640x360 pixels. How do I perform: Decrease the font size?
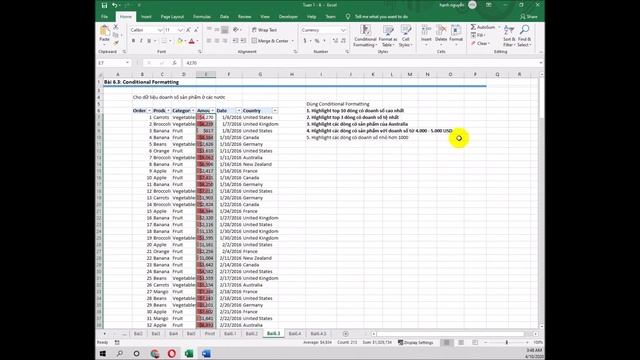pyautogui.click(x=196, y=30)
